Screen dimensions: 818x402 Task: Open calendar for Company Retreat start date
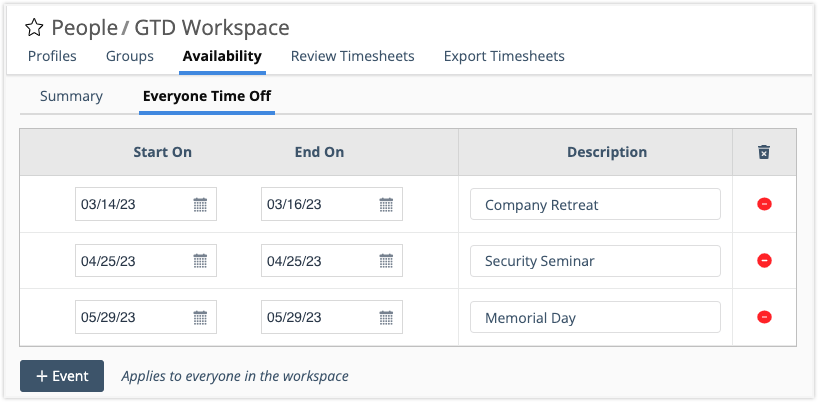[200, 205]
